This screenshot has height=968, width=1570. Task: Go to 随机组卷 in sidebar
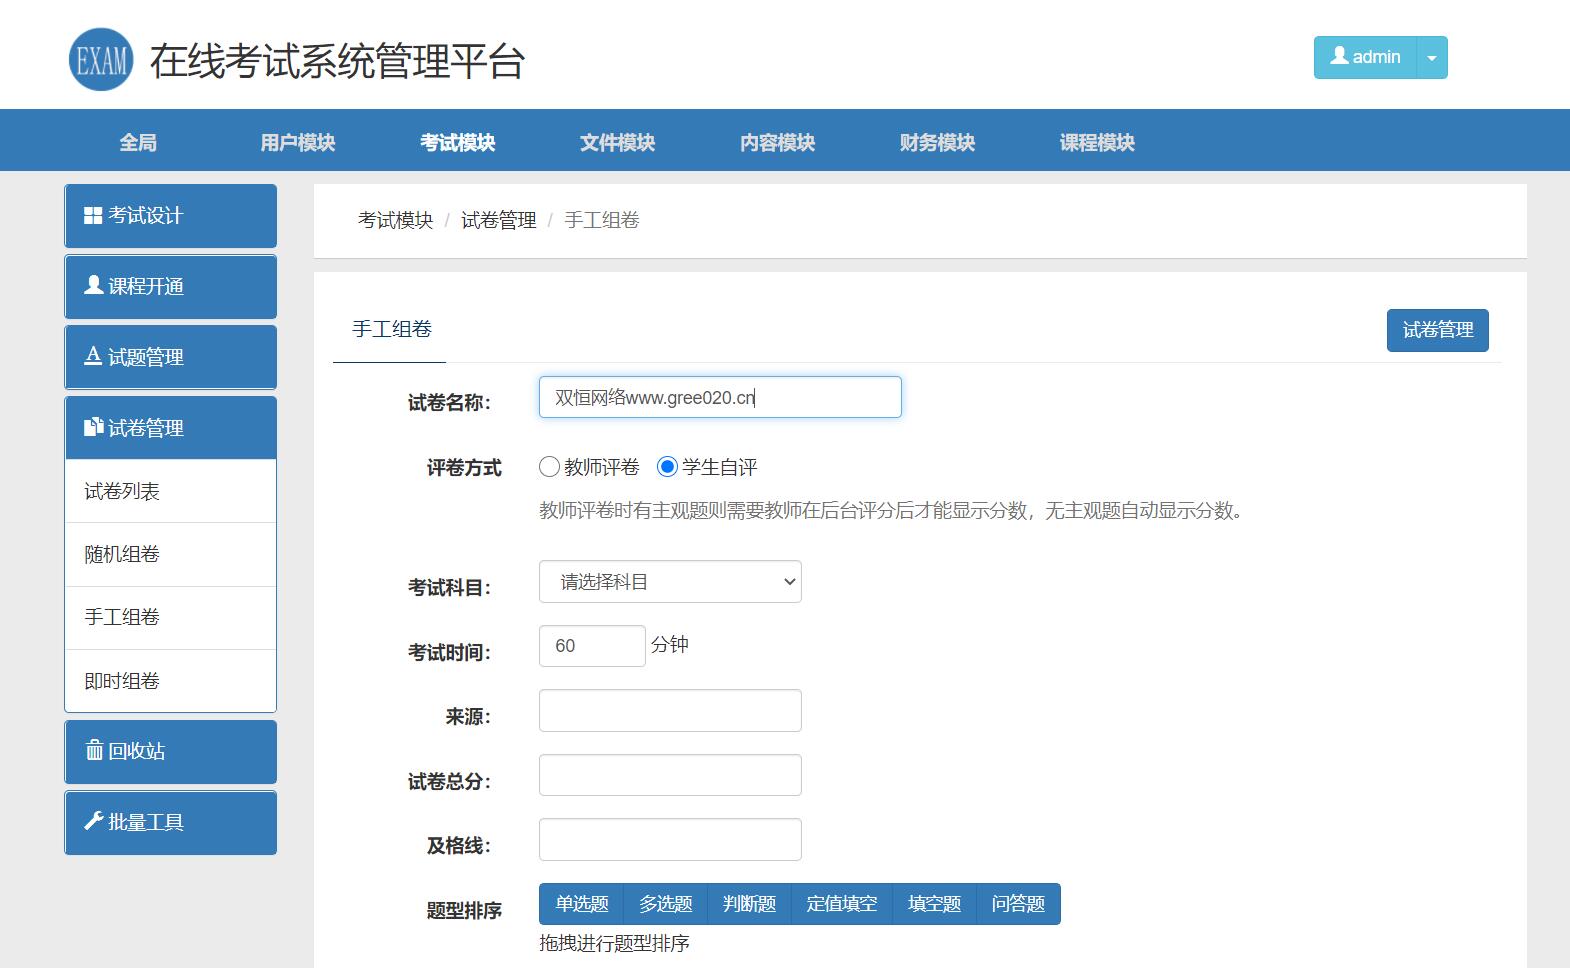(x=171, y=554)
